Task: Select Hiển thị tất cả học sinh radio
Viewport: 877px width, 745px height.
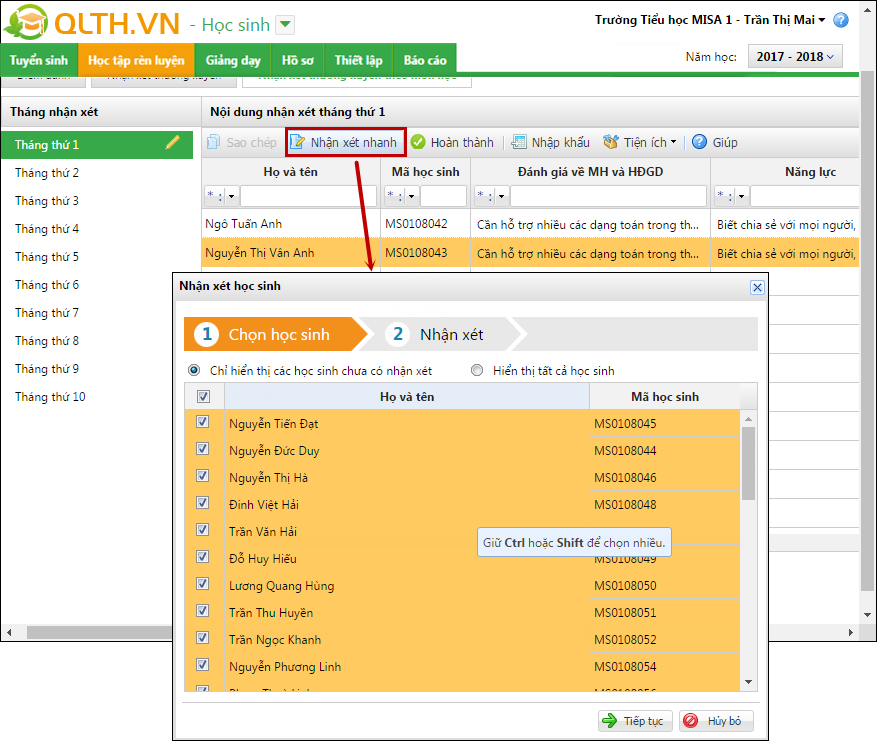Action: point(477,370)
